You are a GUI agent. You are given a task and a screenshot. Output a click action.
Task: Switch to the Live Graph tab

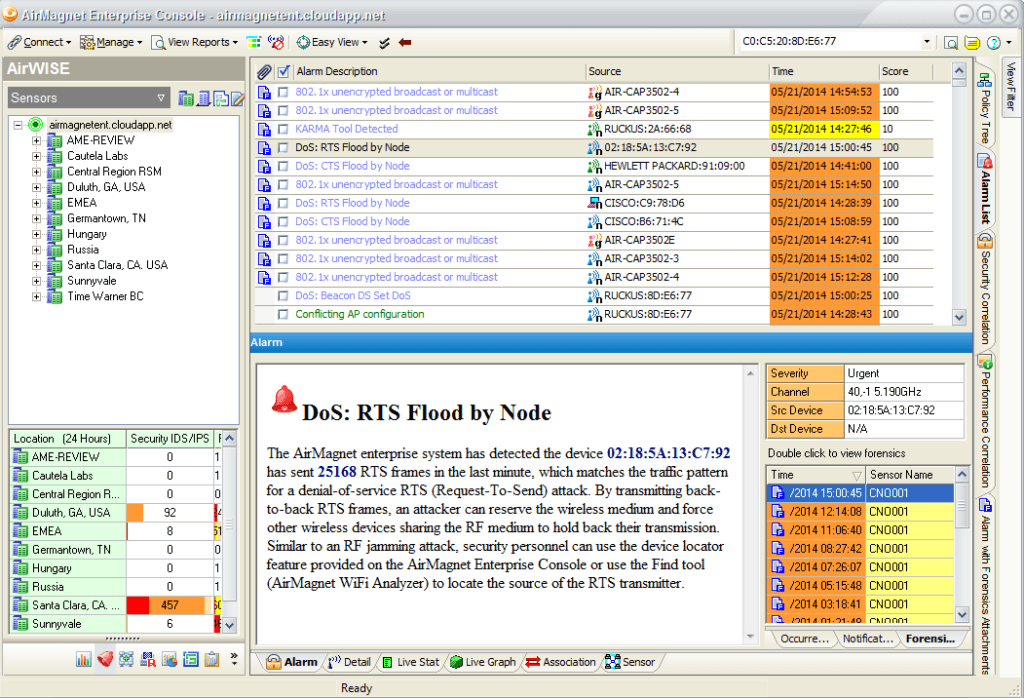coord(483,662)
